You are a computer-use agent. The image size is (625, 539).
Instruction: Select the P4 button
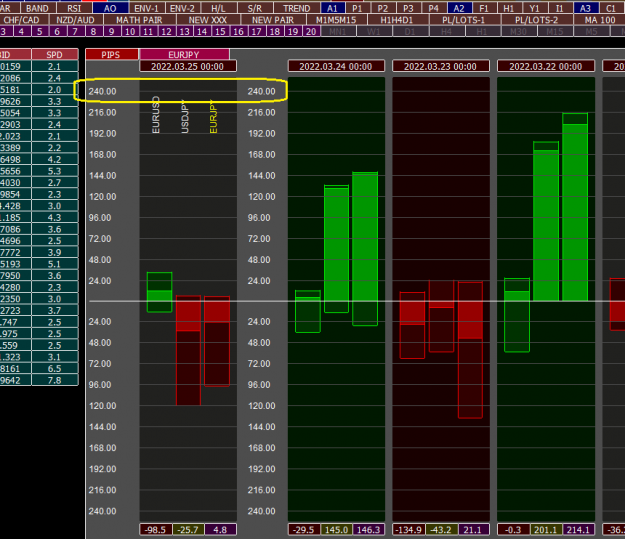(x=434, y=8)
